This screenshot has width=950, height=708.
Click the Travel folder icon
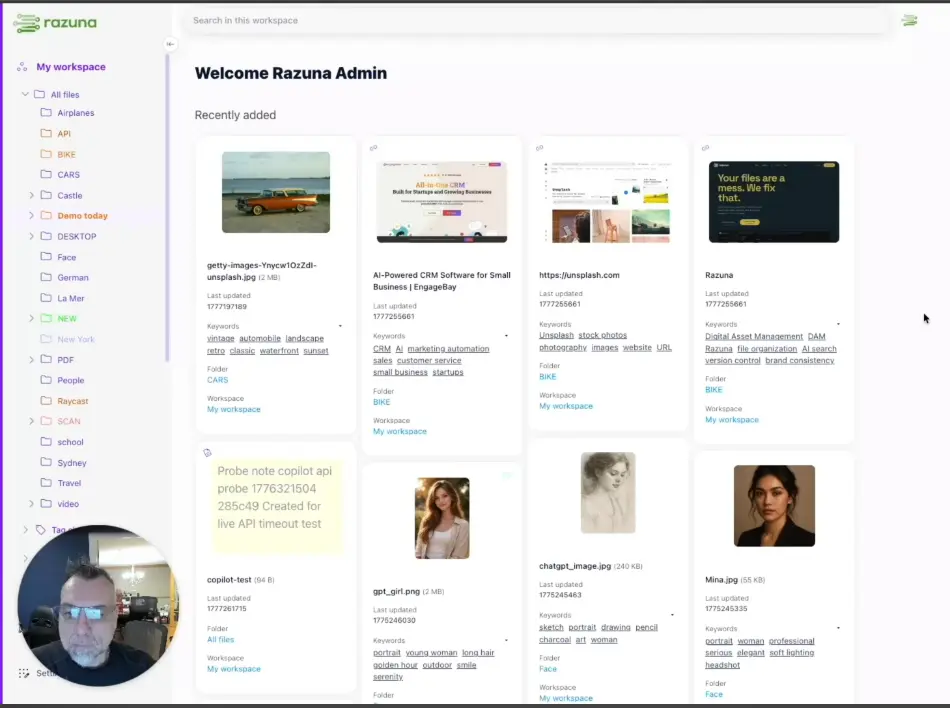pos(46,482)
